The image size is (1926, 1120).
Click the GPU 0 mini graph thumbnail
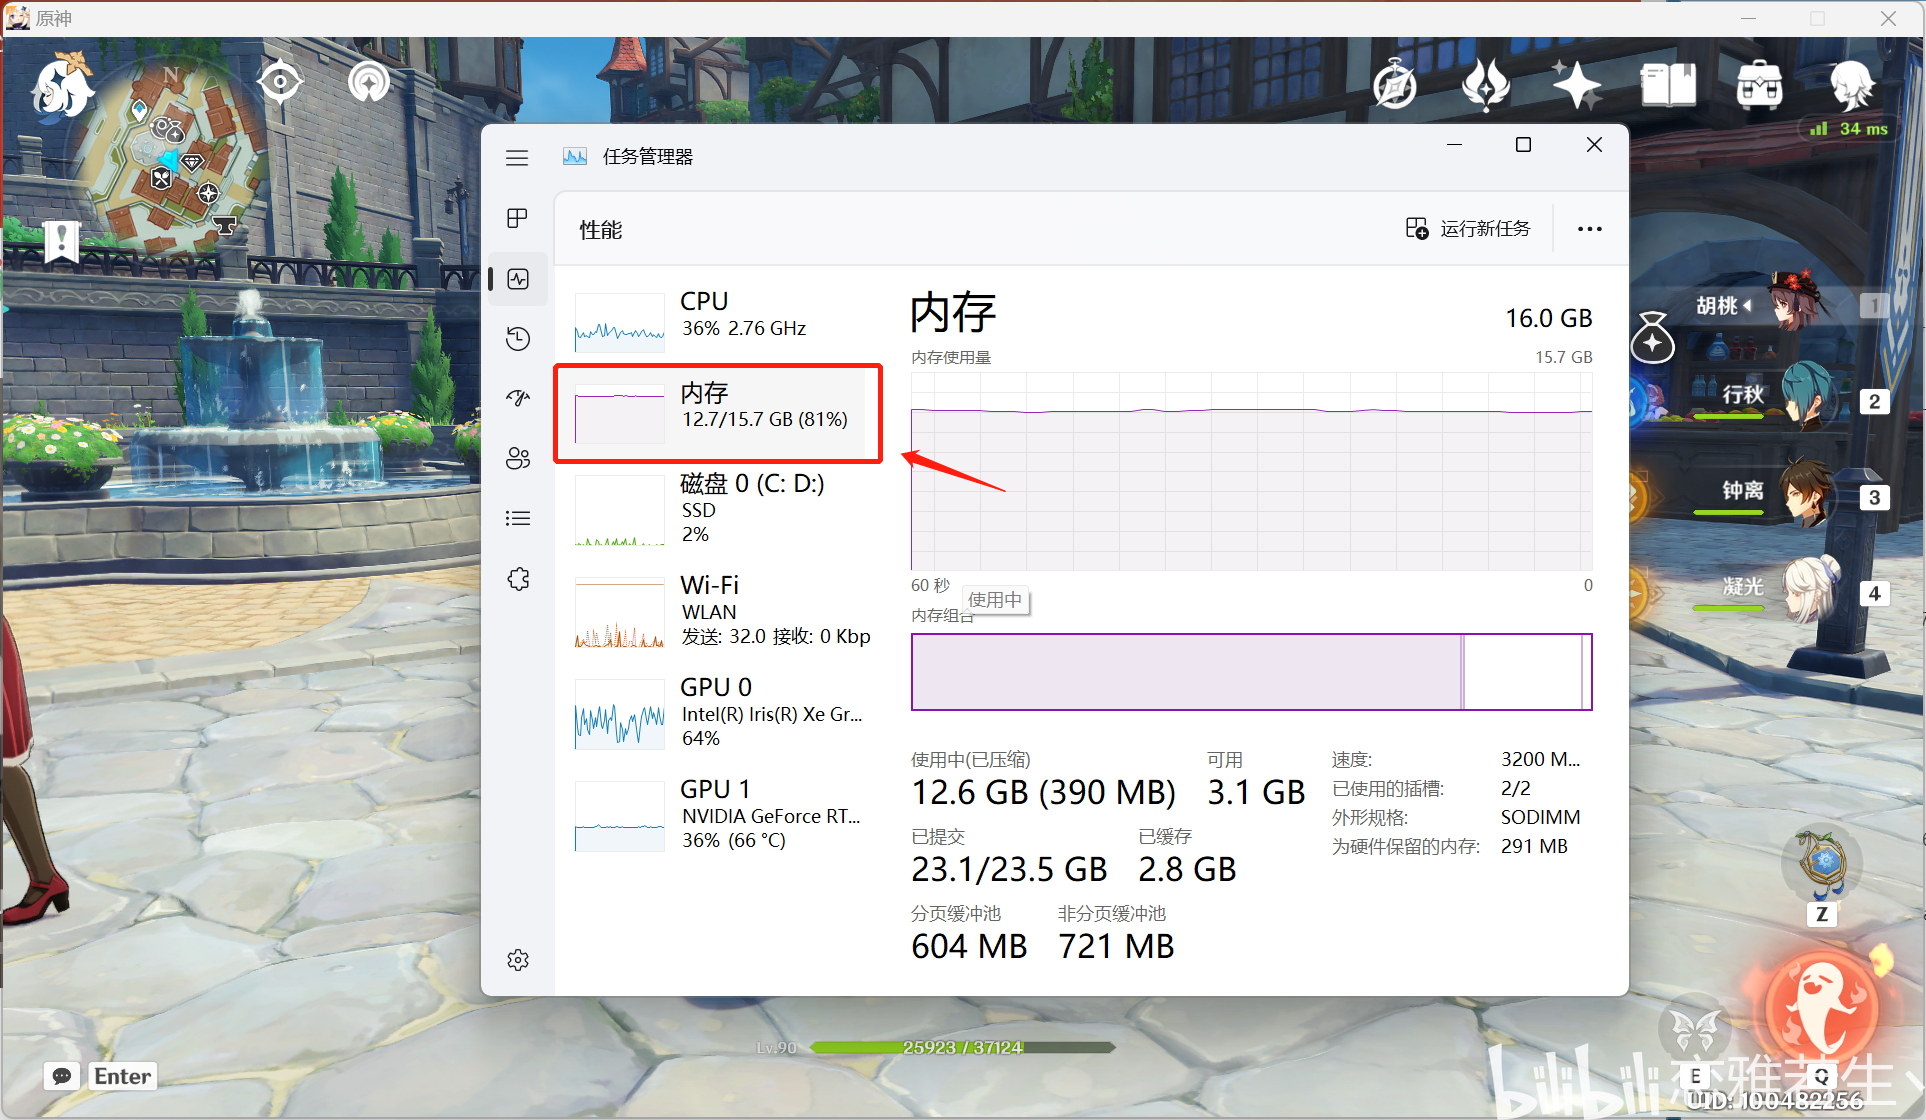click(620, 714)
